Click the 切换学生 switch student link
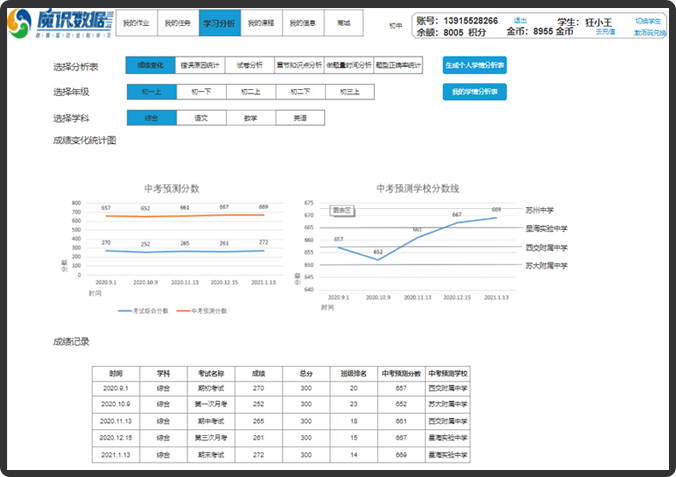 point(649,20)
